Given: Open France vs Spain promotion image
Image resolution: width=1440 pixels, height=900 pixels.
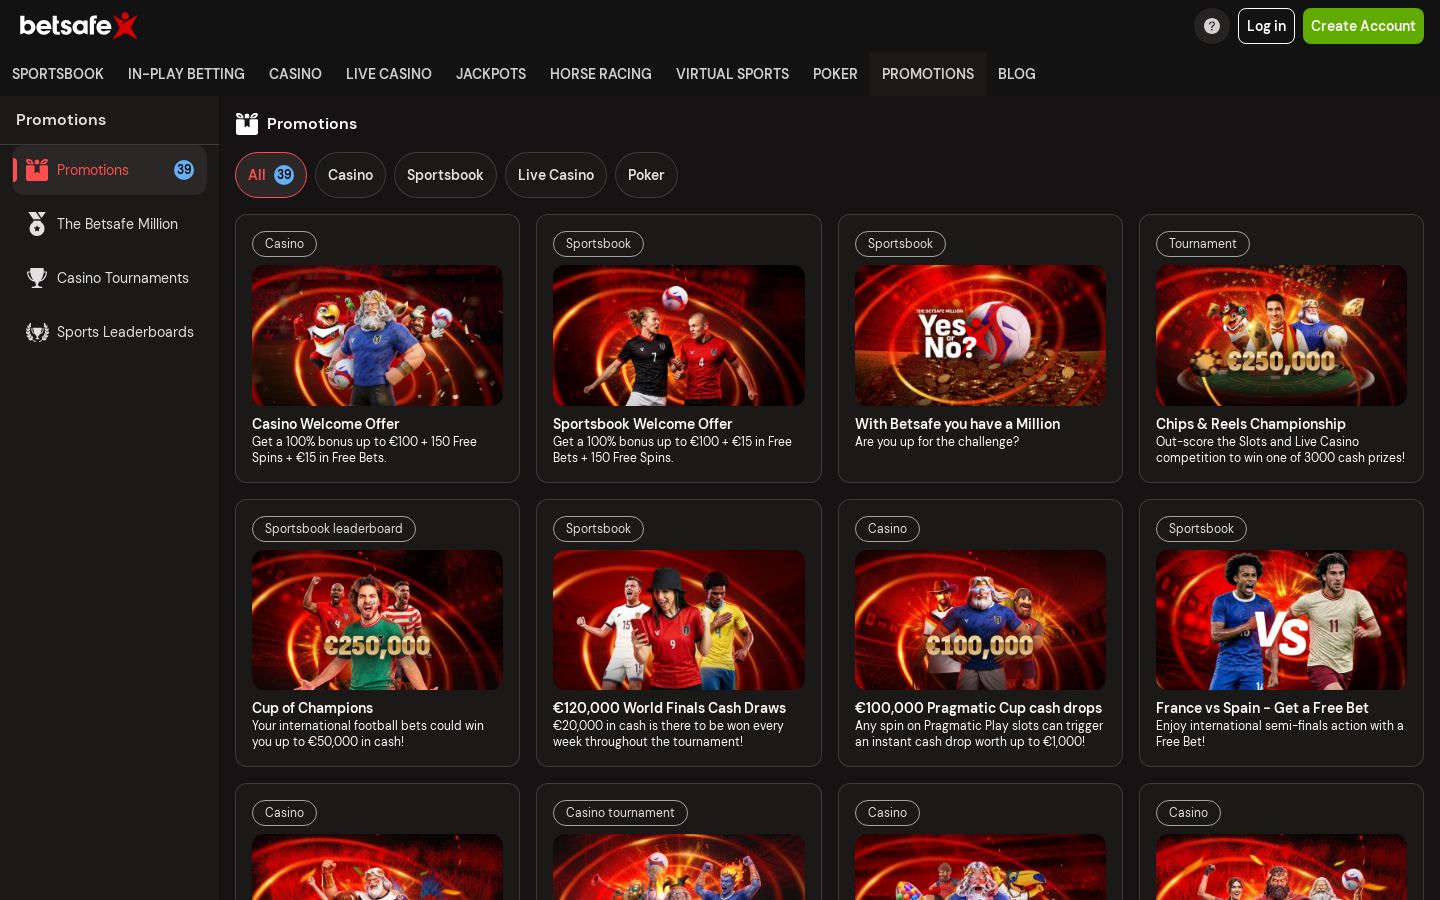Looking at the screenshot, I should tap(1281, 620).
